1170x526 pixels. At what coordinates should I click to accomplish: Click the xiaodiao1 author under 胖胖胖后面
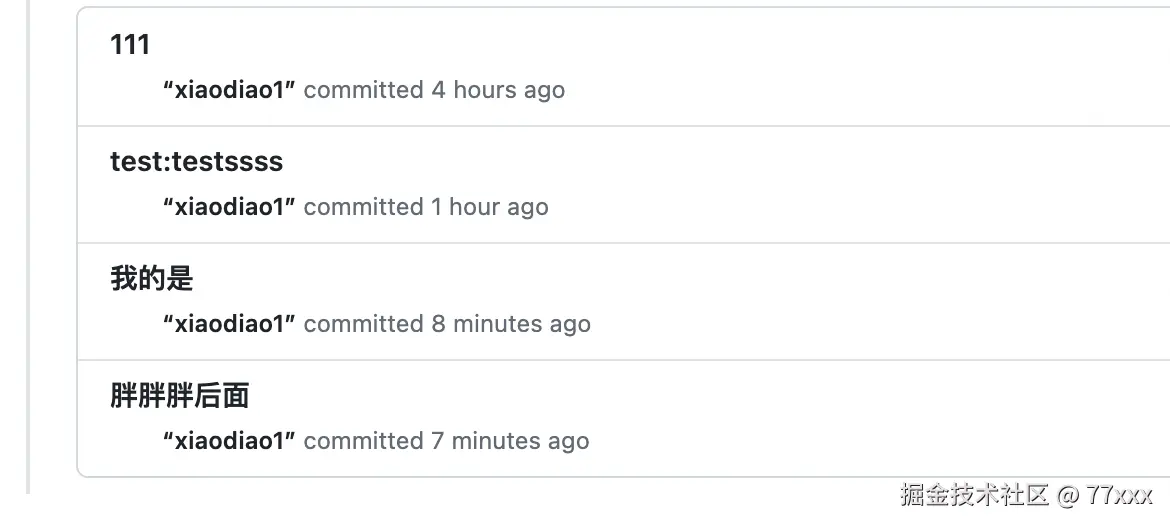click(x=229, y=441)
